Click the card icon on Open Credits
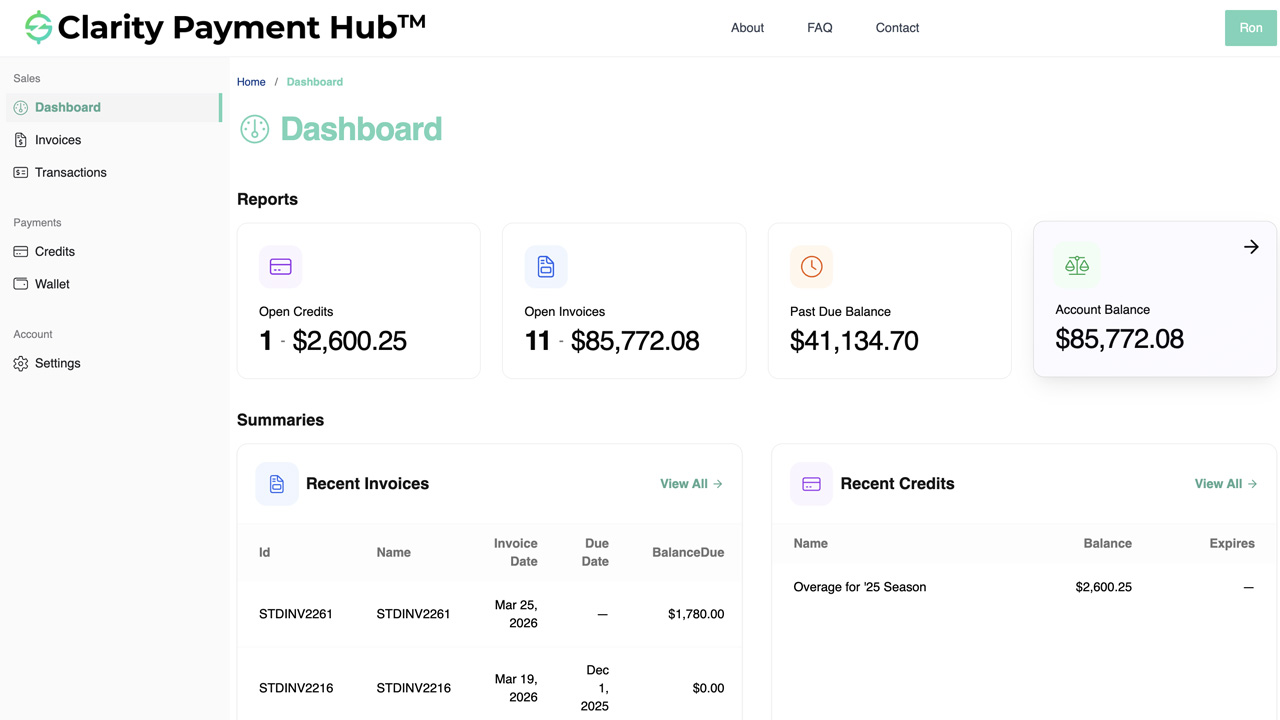 (x=280, y=266)
